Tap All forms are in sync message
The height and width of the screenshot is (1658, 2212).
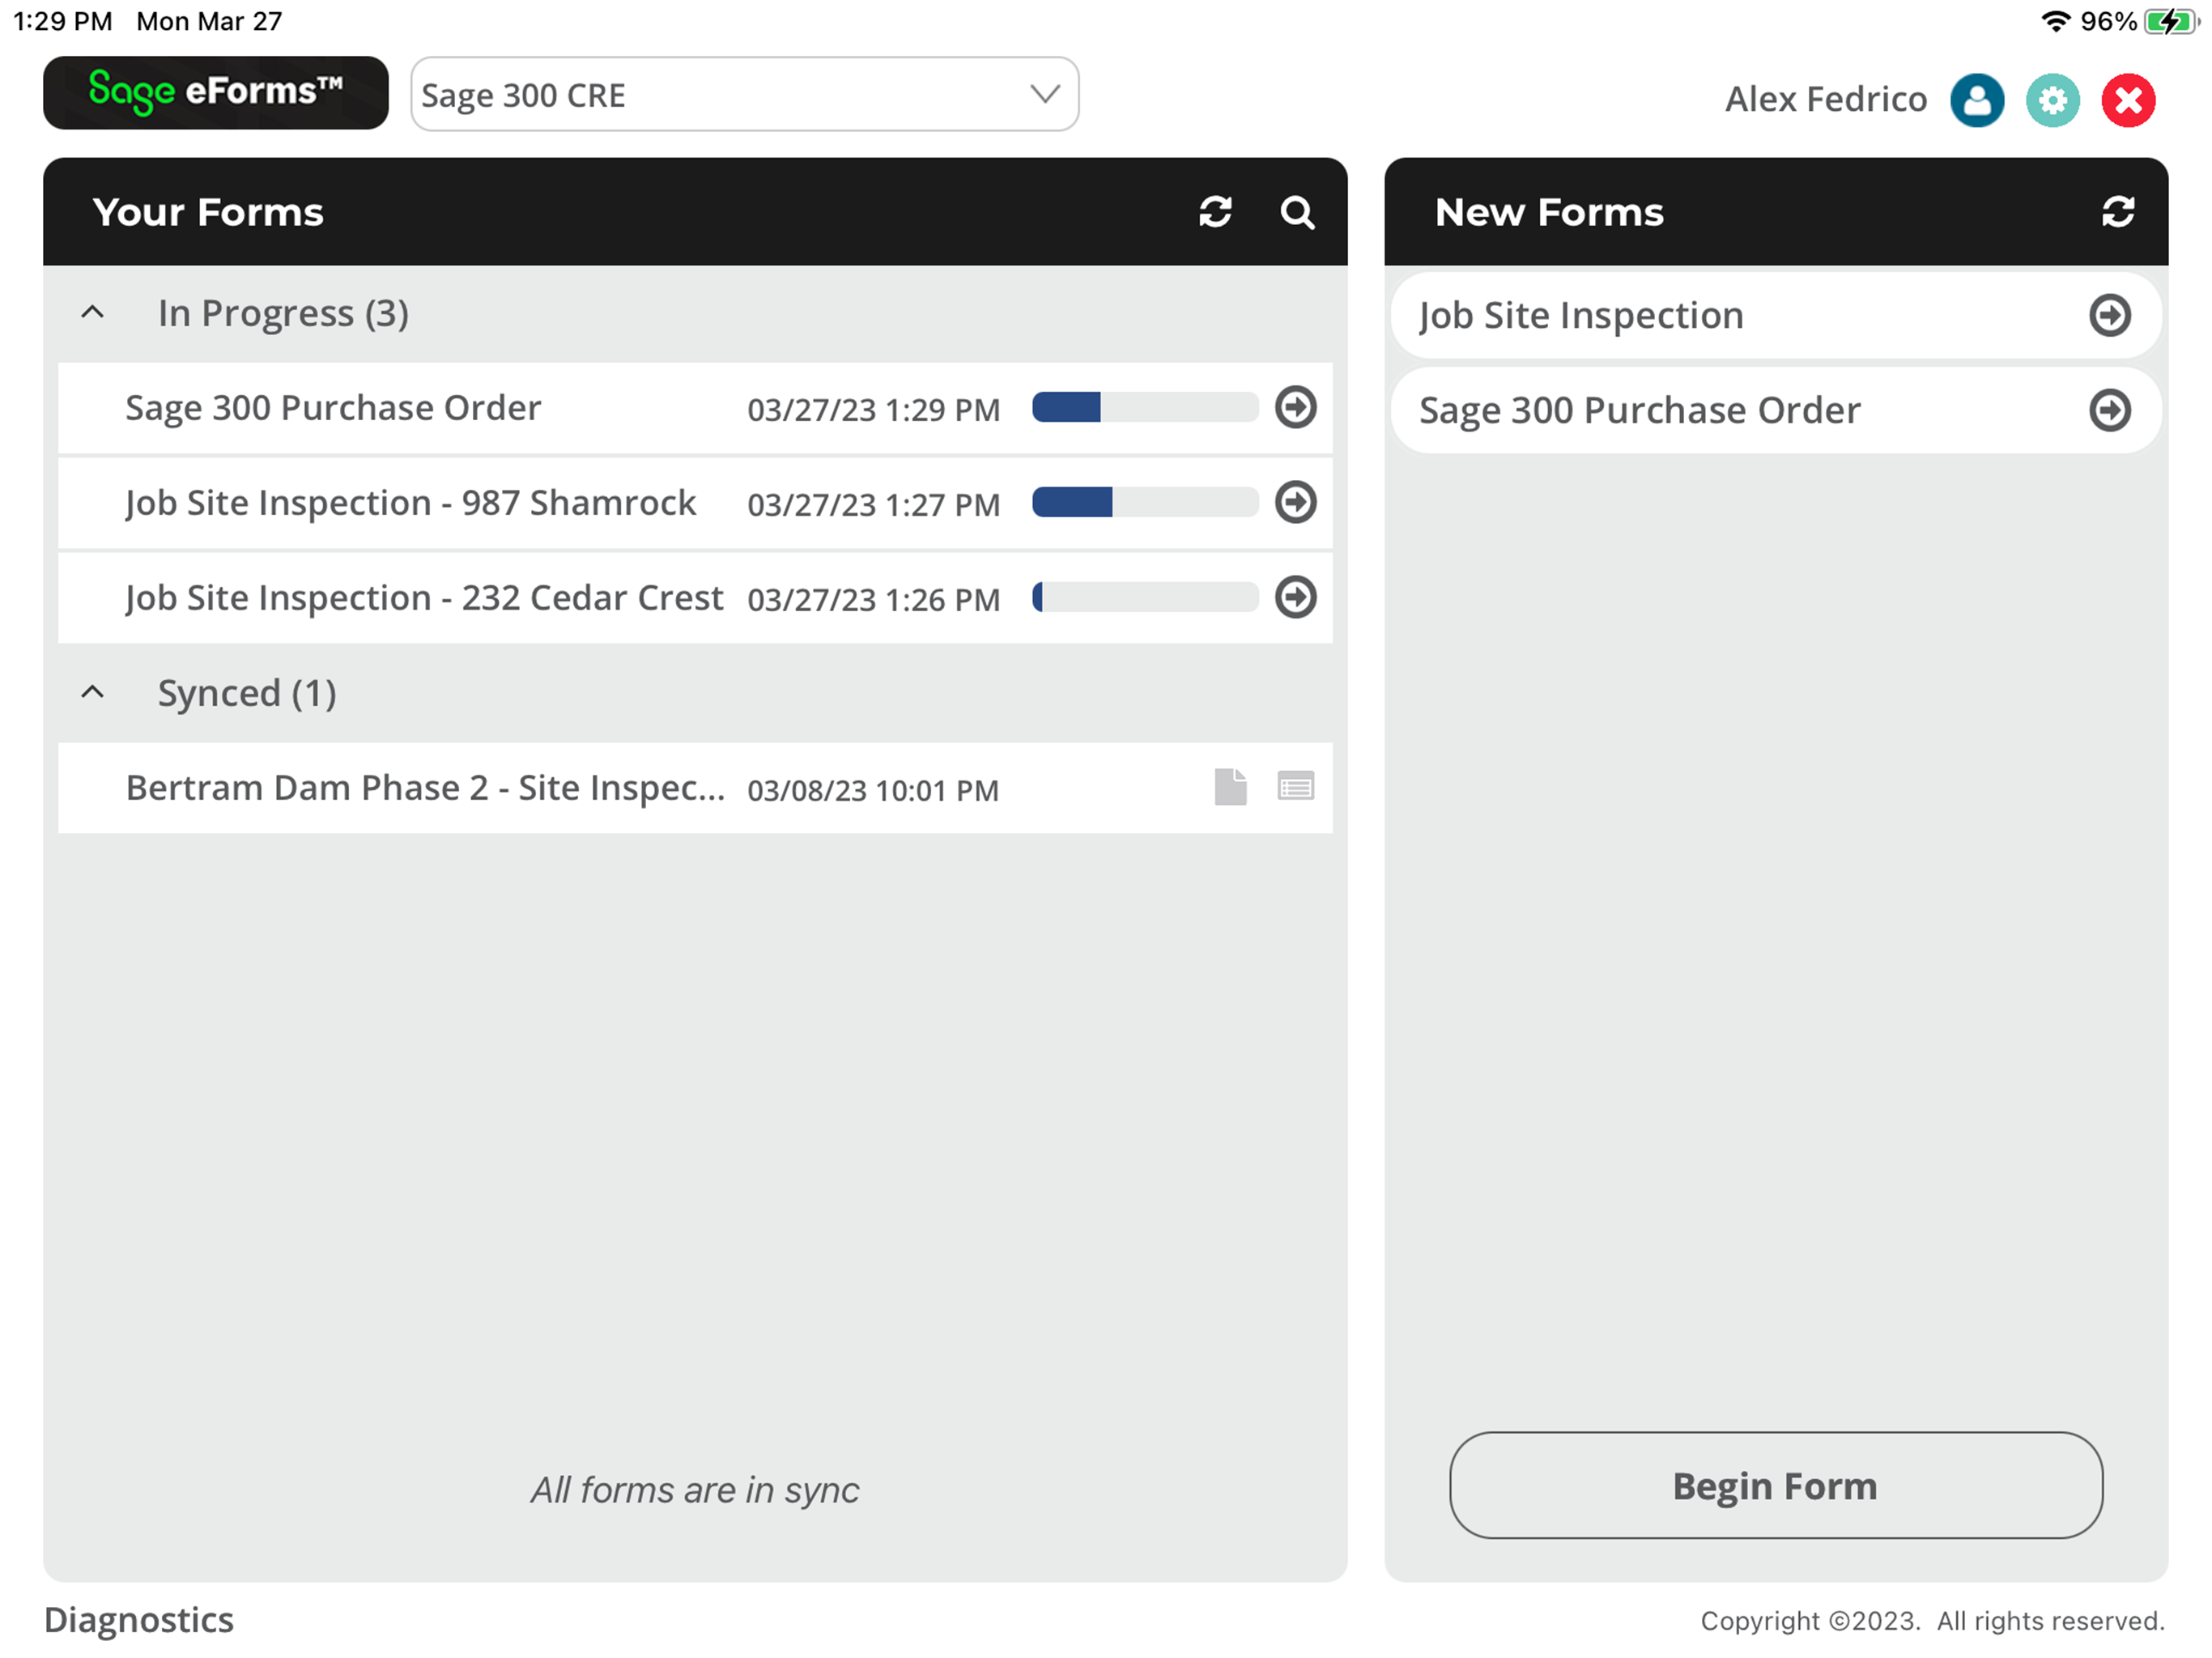click(x=695, y=1490)
